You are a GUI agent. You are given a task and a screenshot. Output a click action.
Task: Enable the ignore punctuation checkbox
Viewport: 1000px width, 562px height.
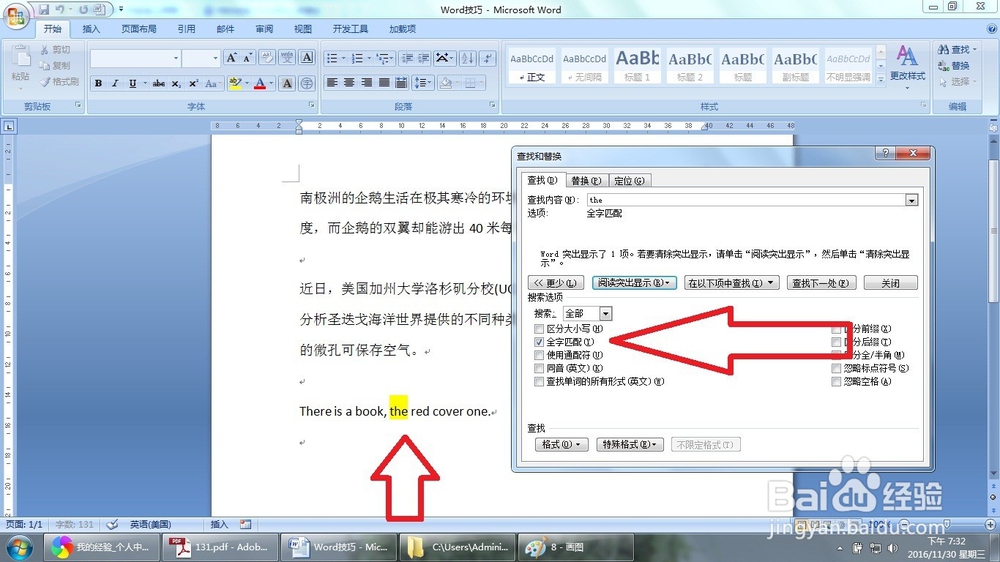click(x=836, y=369)
